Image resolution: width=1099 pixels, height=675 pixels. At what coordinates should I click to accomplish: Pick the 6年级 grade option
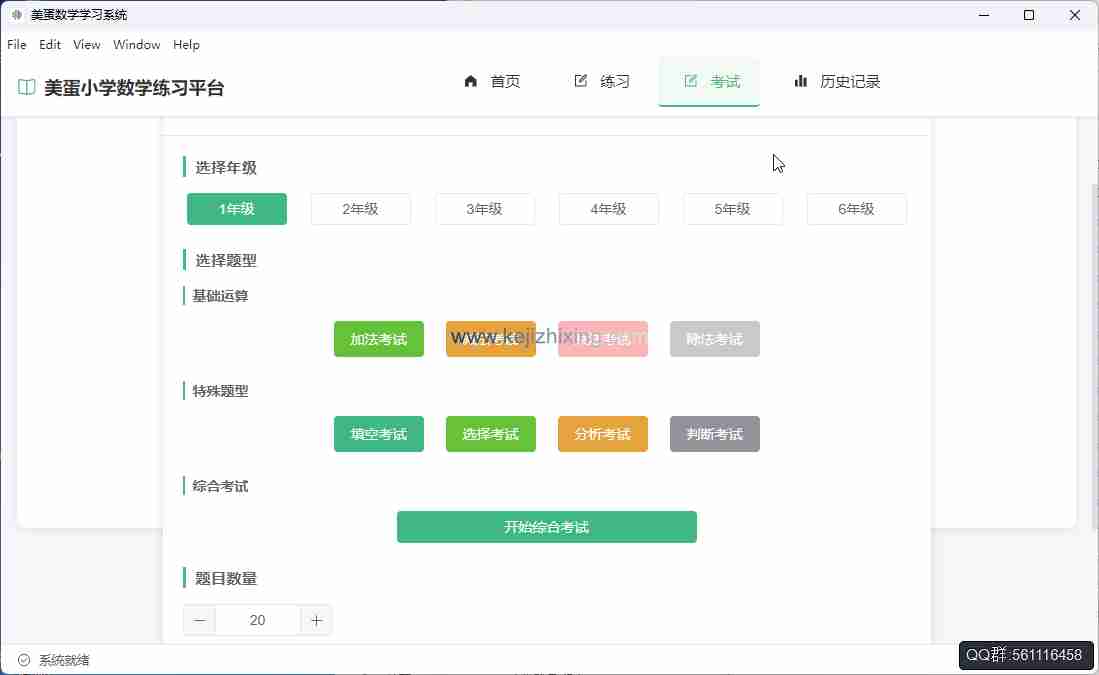856,209
